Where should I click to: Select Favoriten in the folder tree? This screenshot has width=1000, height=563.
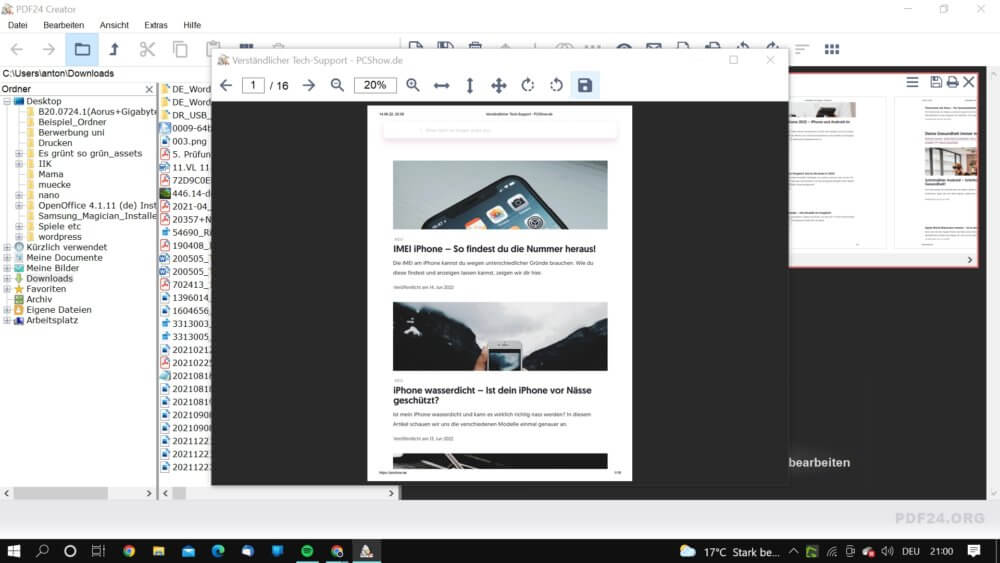click(46, 289)
